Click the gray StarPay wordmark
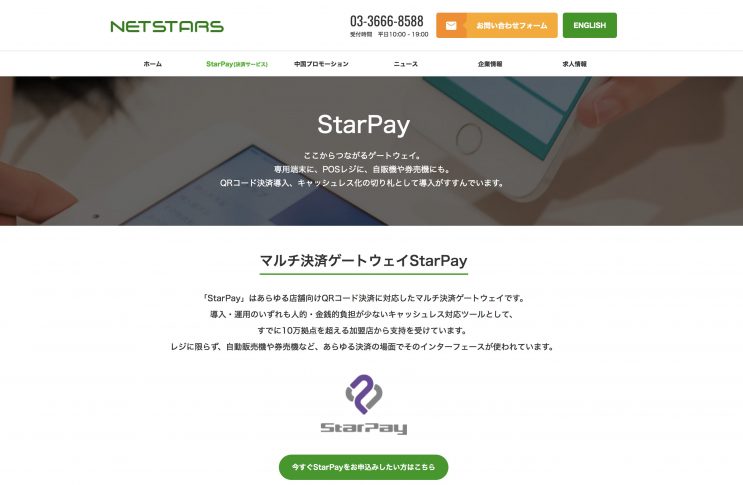The image size is (743, 485). pyautogui.click(x=364, y=428)
